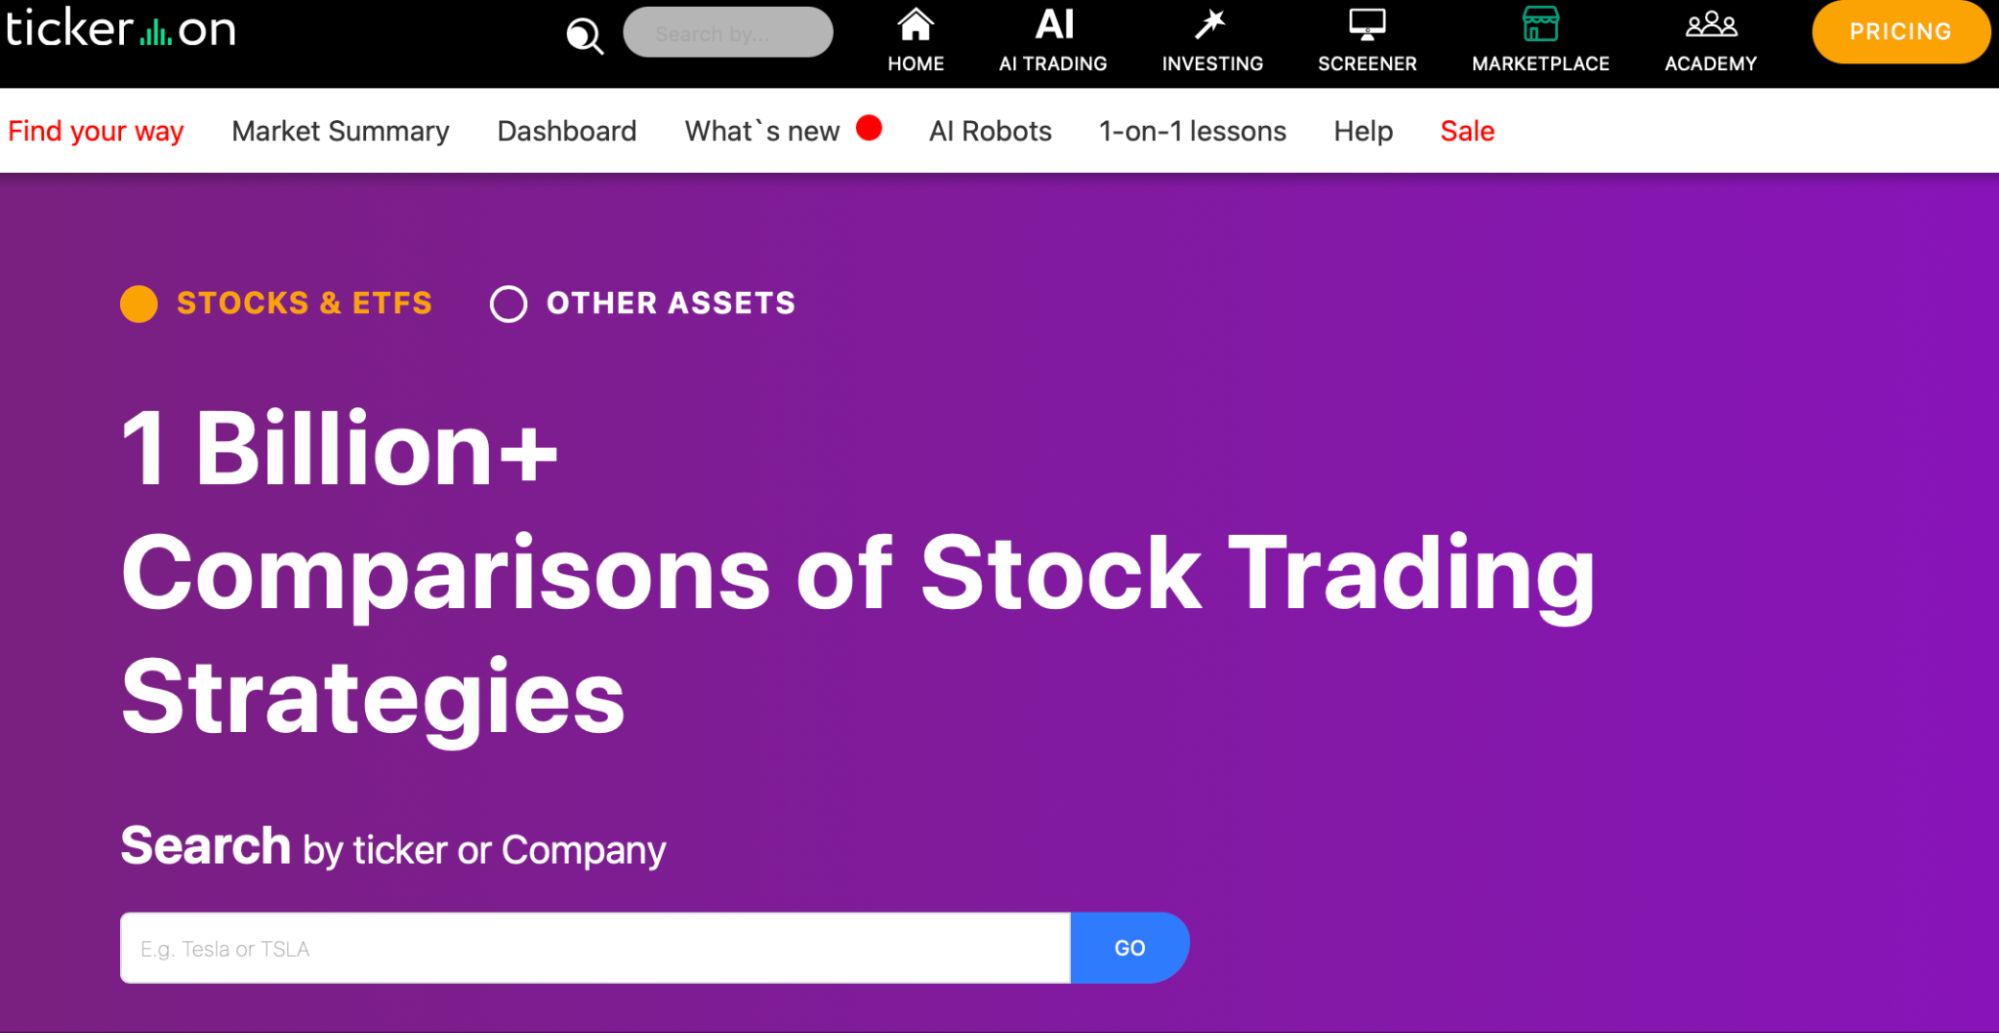Open the Academy people icon

point(1711,24)
